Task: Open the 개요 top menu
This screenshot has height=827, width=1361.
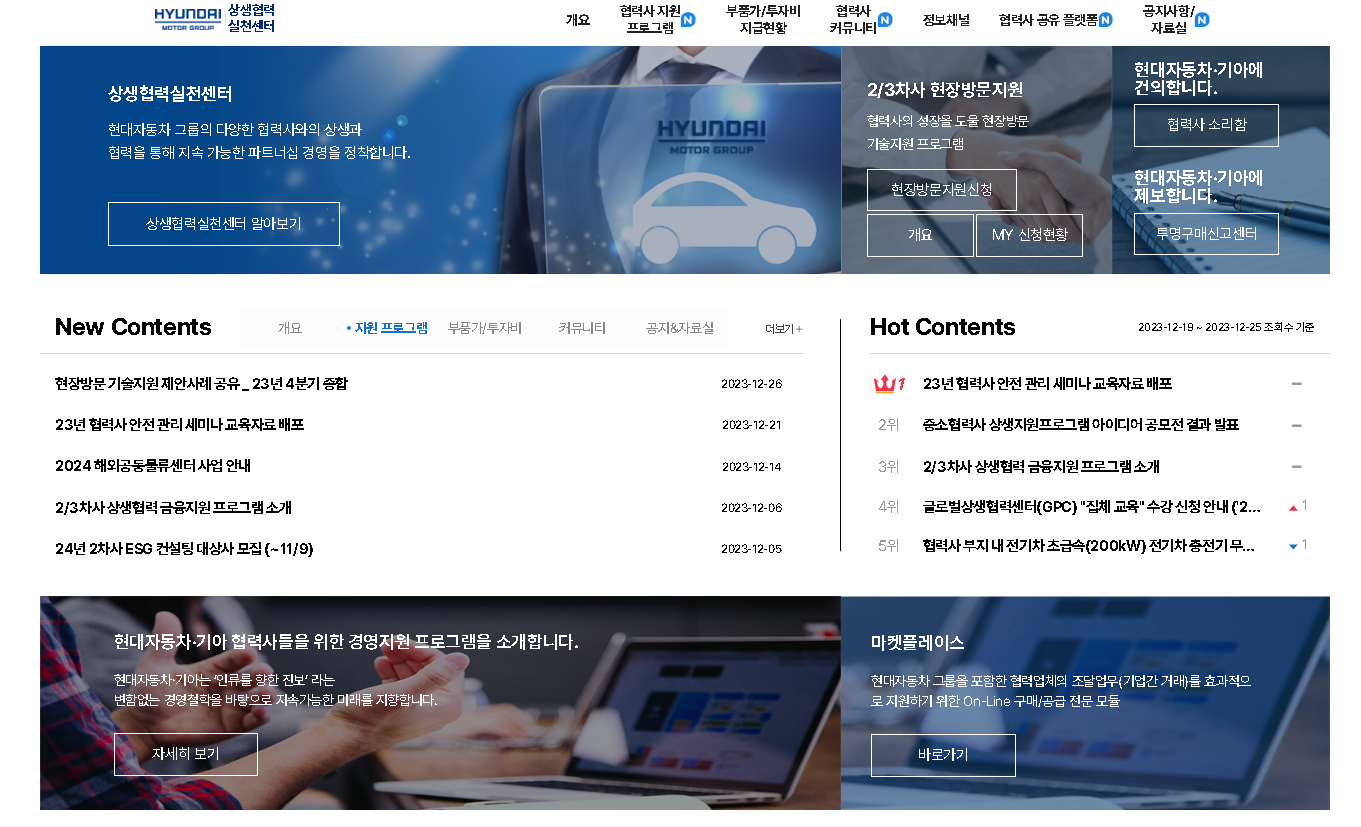Action: 578,20
